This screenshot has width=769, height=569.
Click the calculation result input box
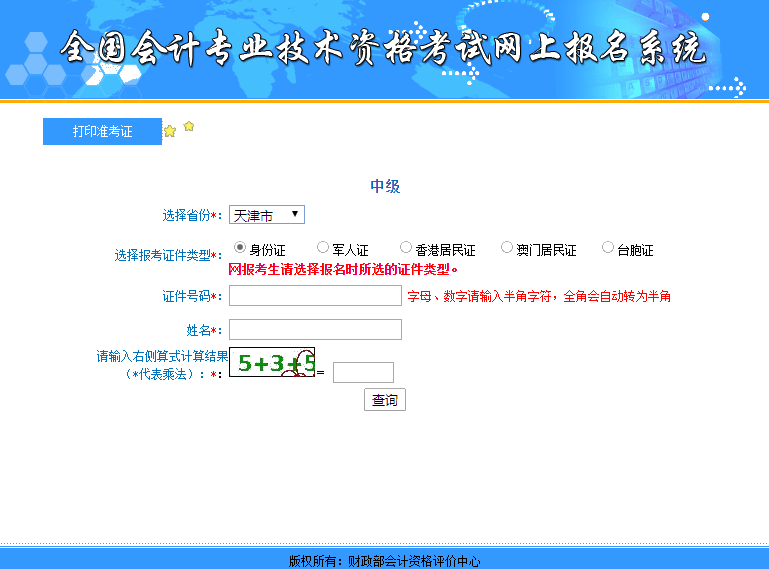coord(363,372)
